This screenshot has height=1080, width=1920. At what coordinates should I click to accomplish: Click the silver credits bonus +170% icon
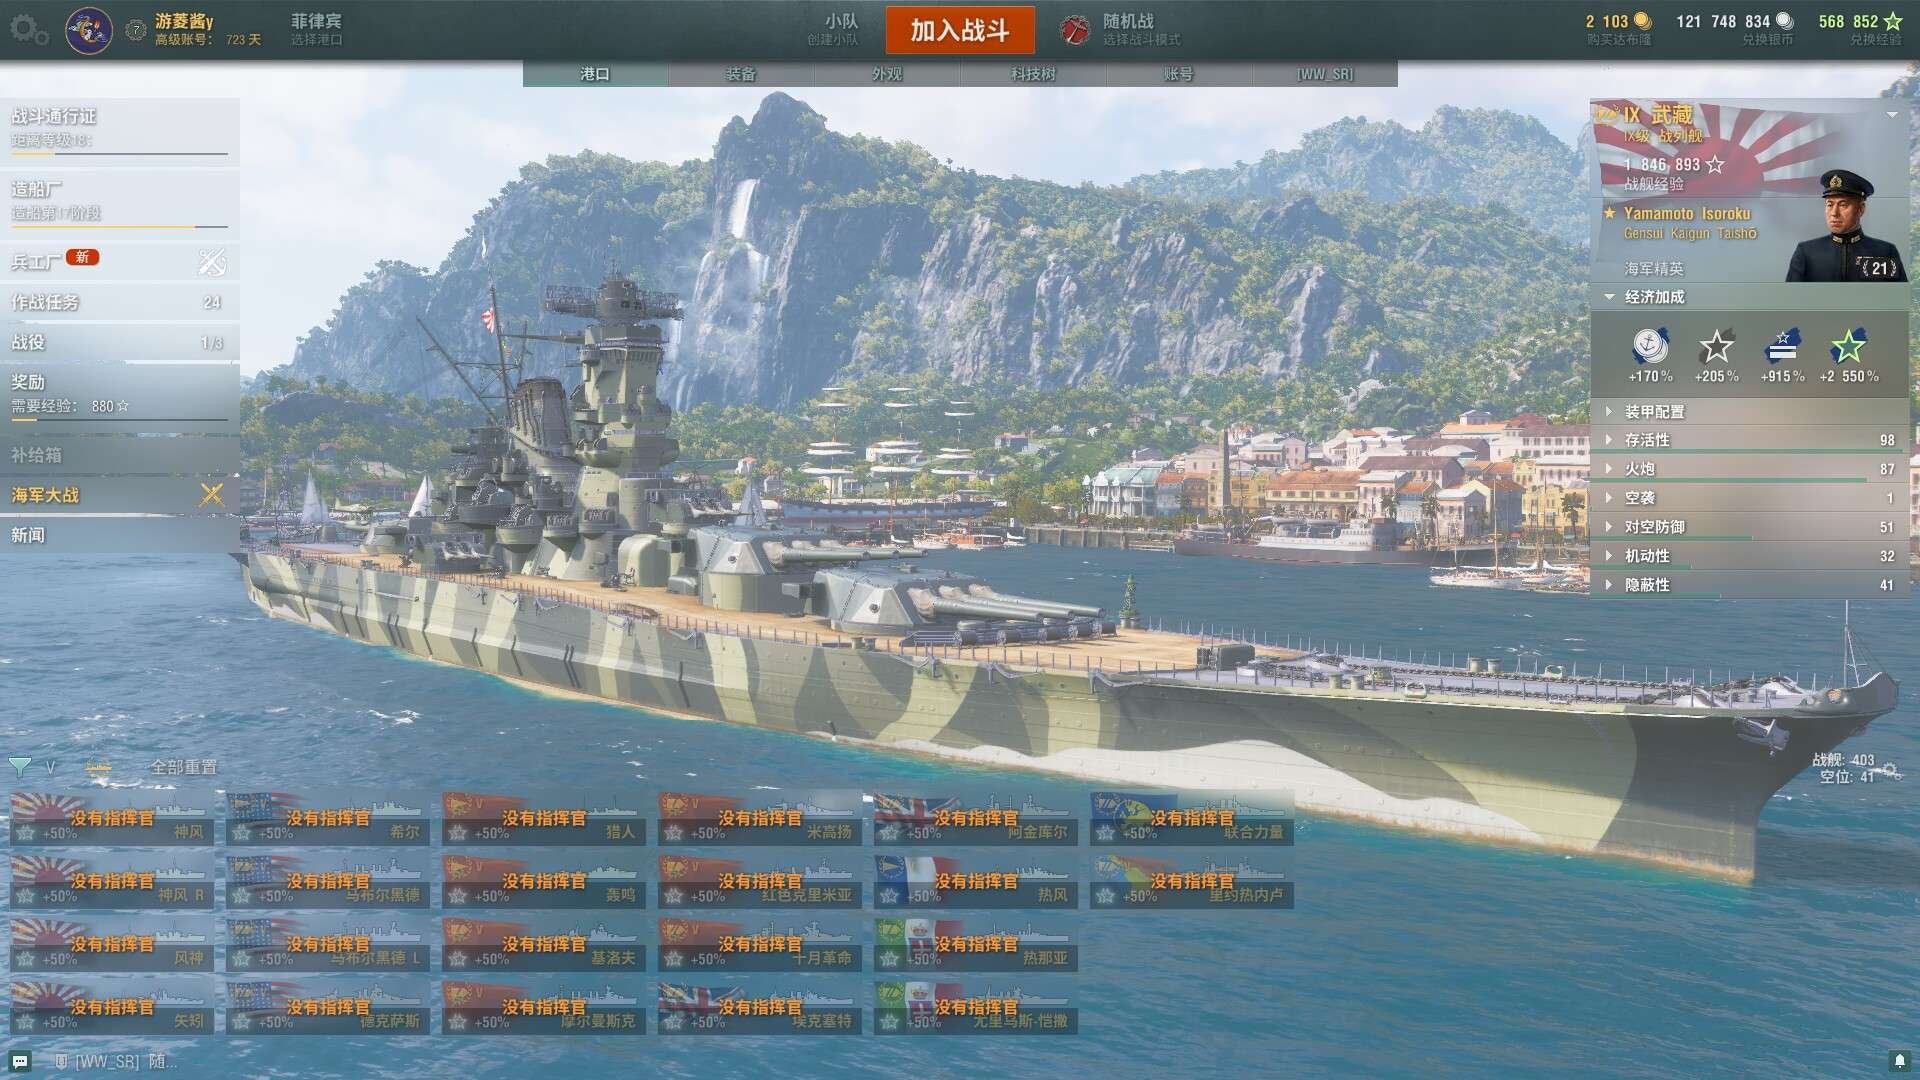[x=1650, y=347]
